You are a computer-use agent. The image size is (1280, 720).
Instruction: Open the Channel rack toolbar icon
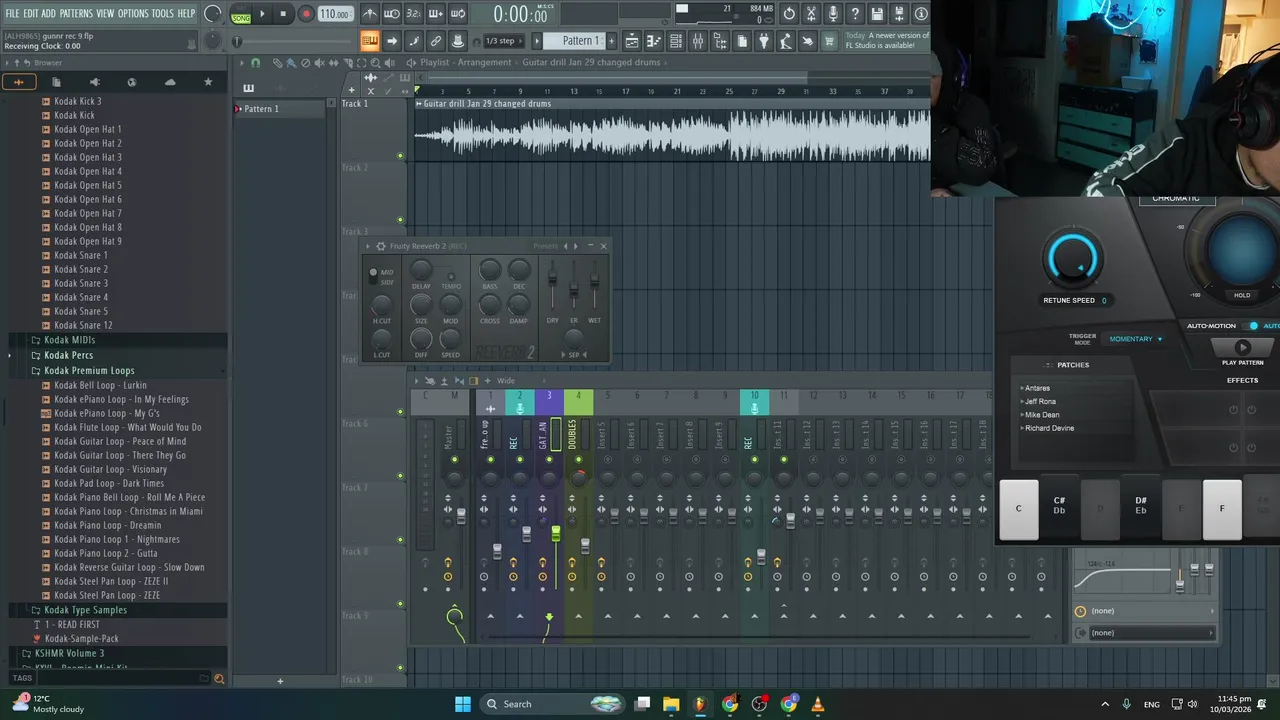point(676,41)
